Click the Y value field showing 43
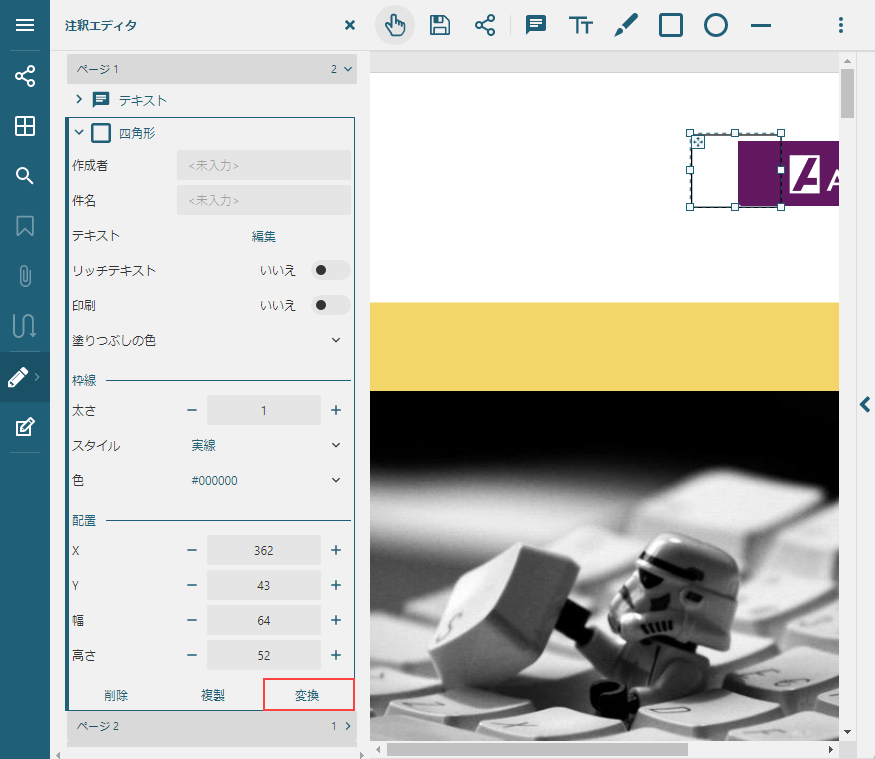This screenshot has width=875, height=759. pos(263,585)
